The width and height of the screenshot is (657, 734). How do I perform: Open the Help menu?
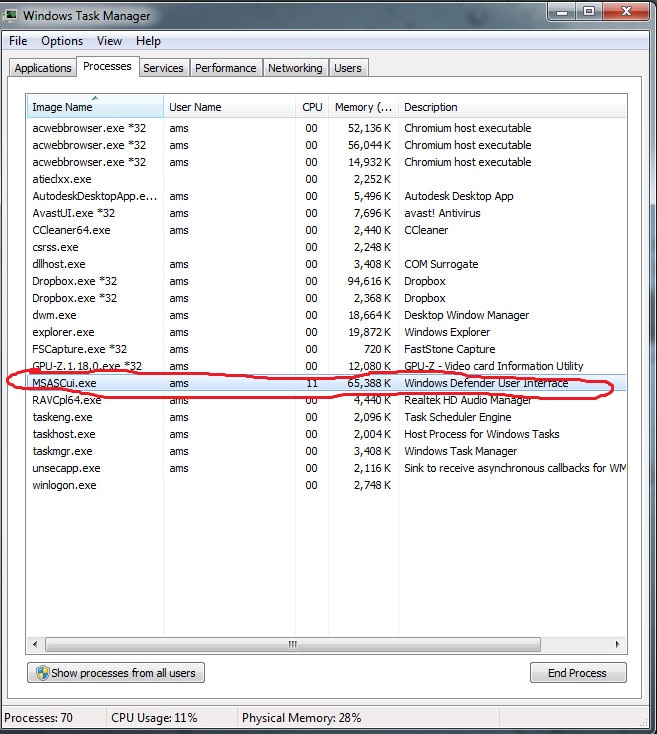pos(148,41)
